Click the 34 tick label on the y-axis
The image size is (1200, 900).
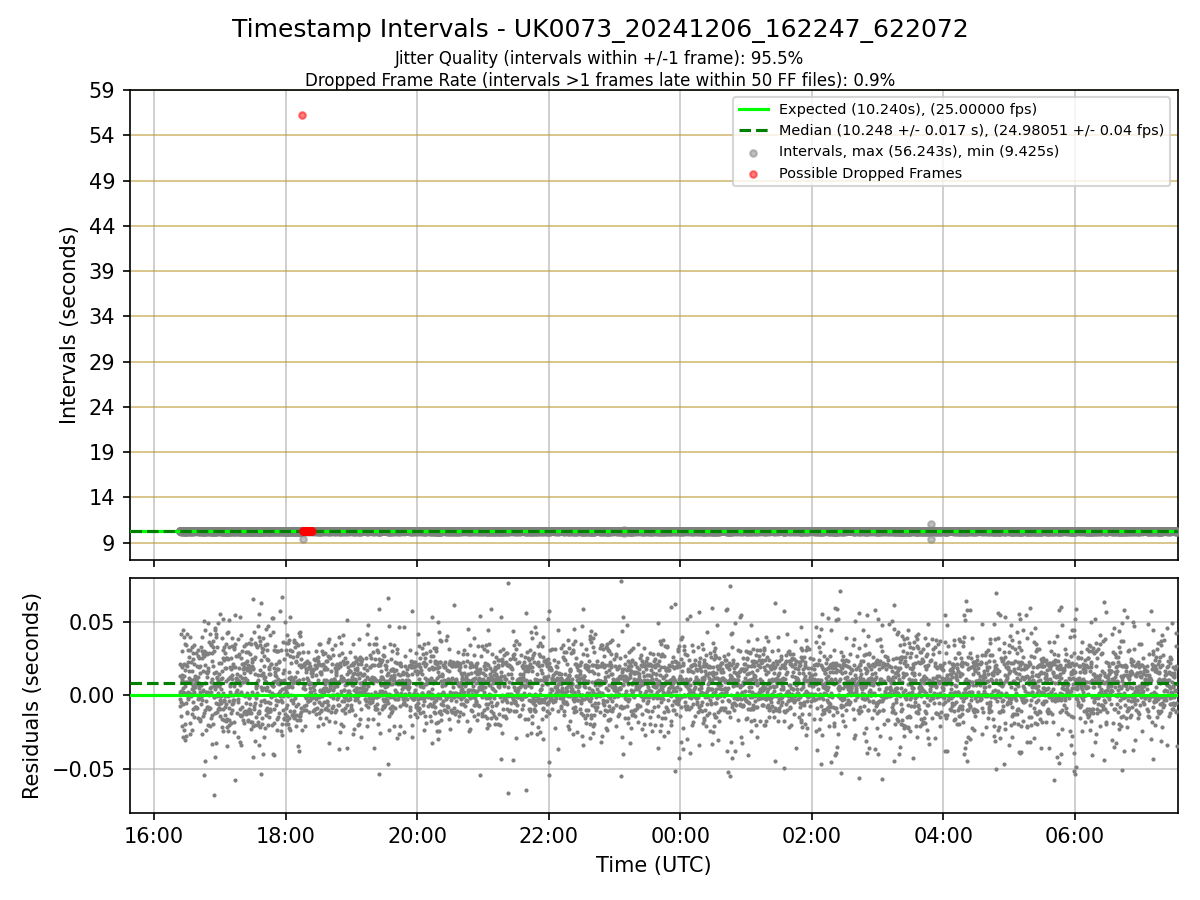(x=104, y=317)
